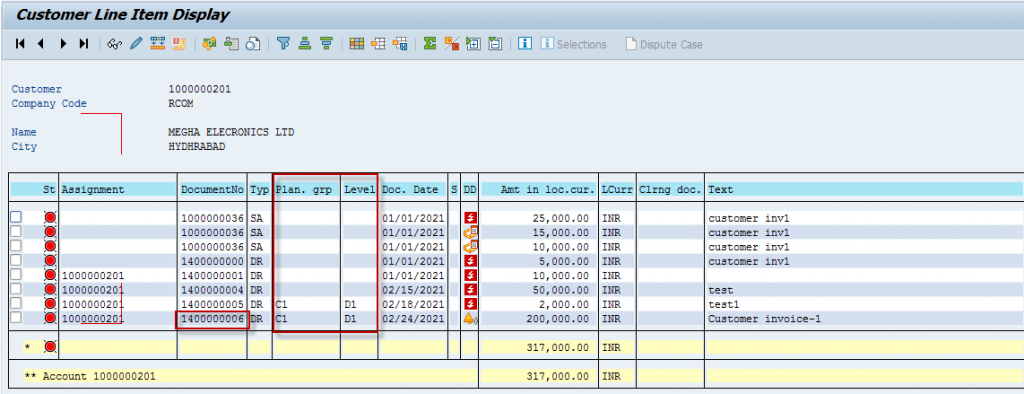The height and width of the screenshot is (394, 1024).
Task: Click Save Layout icon
Action: point(400,44)
